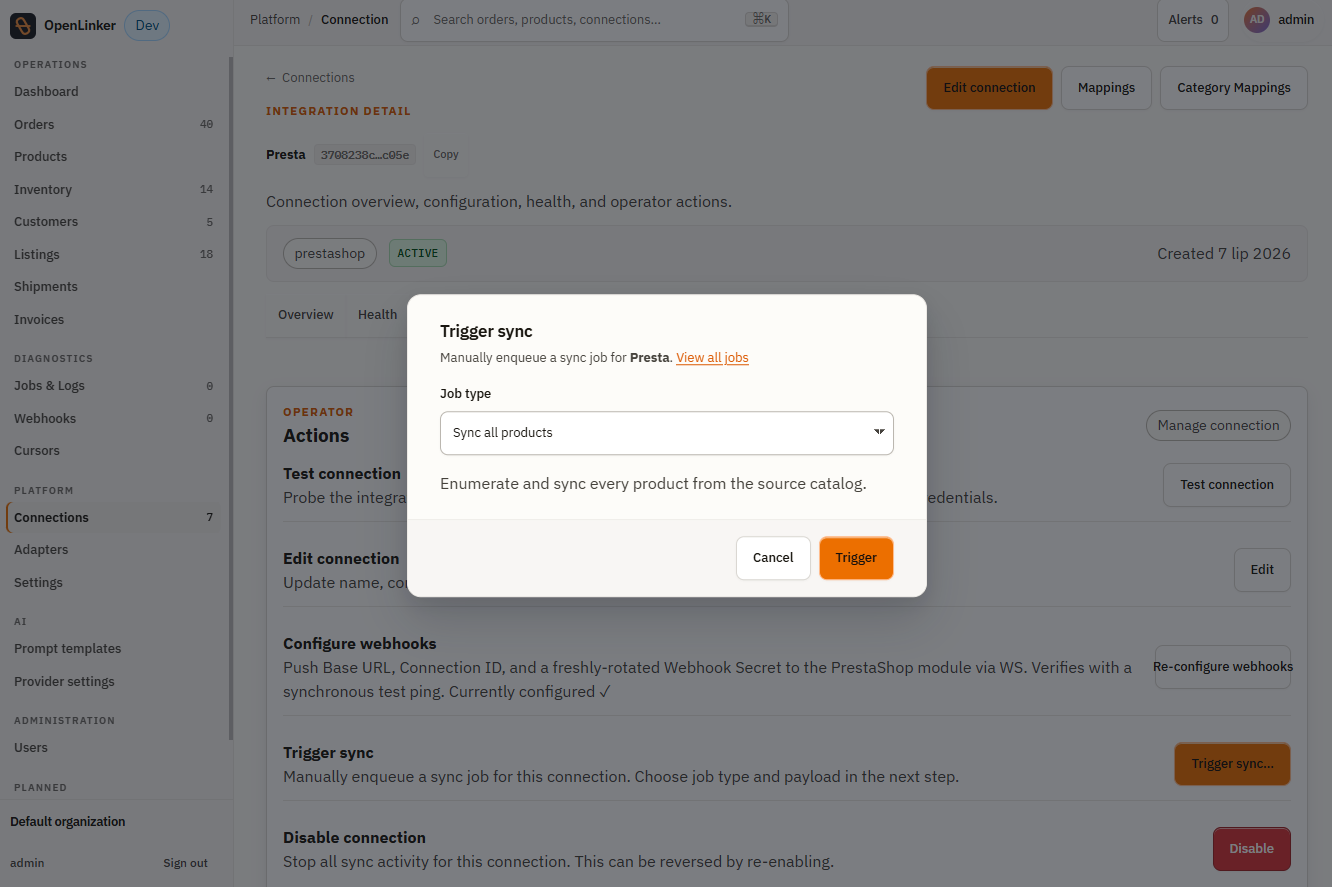Cancel the Trigger sync dialog

point(773,558)
